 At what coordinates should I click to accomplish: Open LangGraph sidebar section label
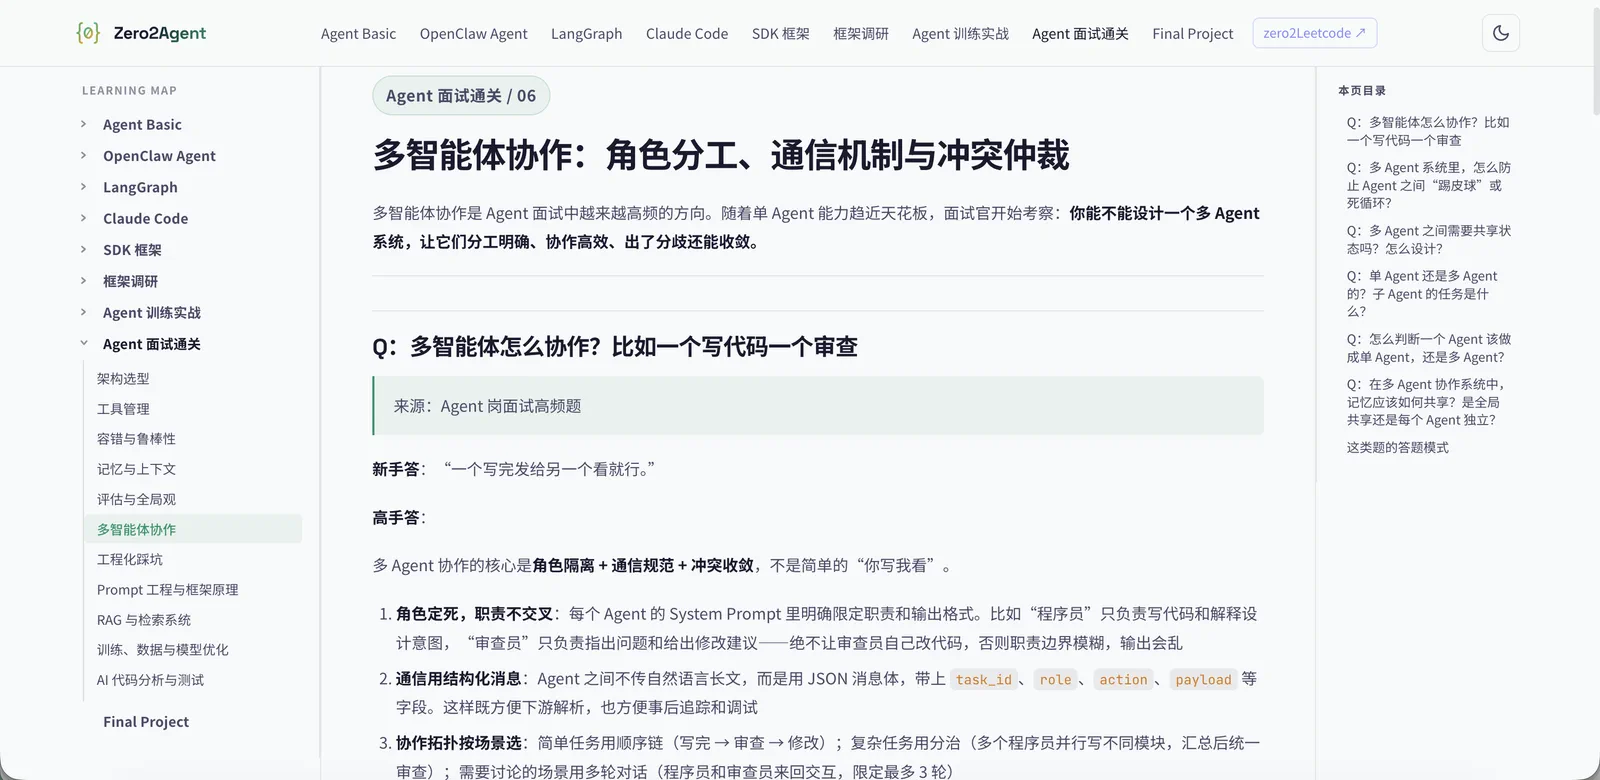[140, 187]
